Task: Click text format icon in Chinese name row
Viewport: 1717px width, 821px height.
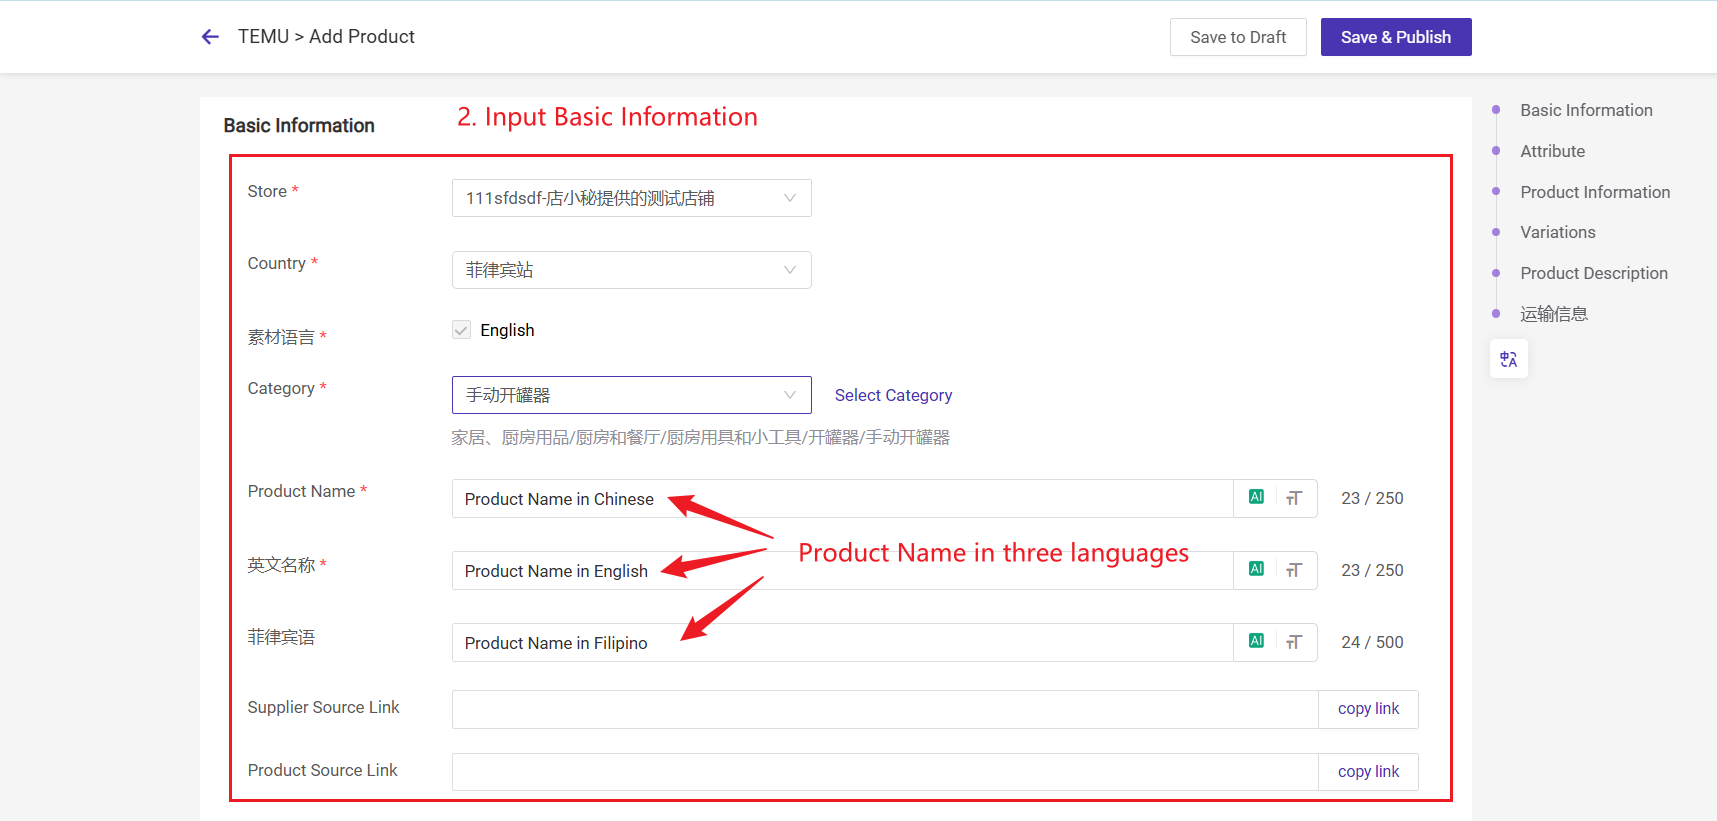Action: [1294, 498]
